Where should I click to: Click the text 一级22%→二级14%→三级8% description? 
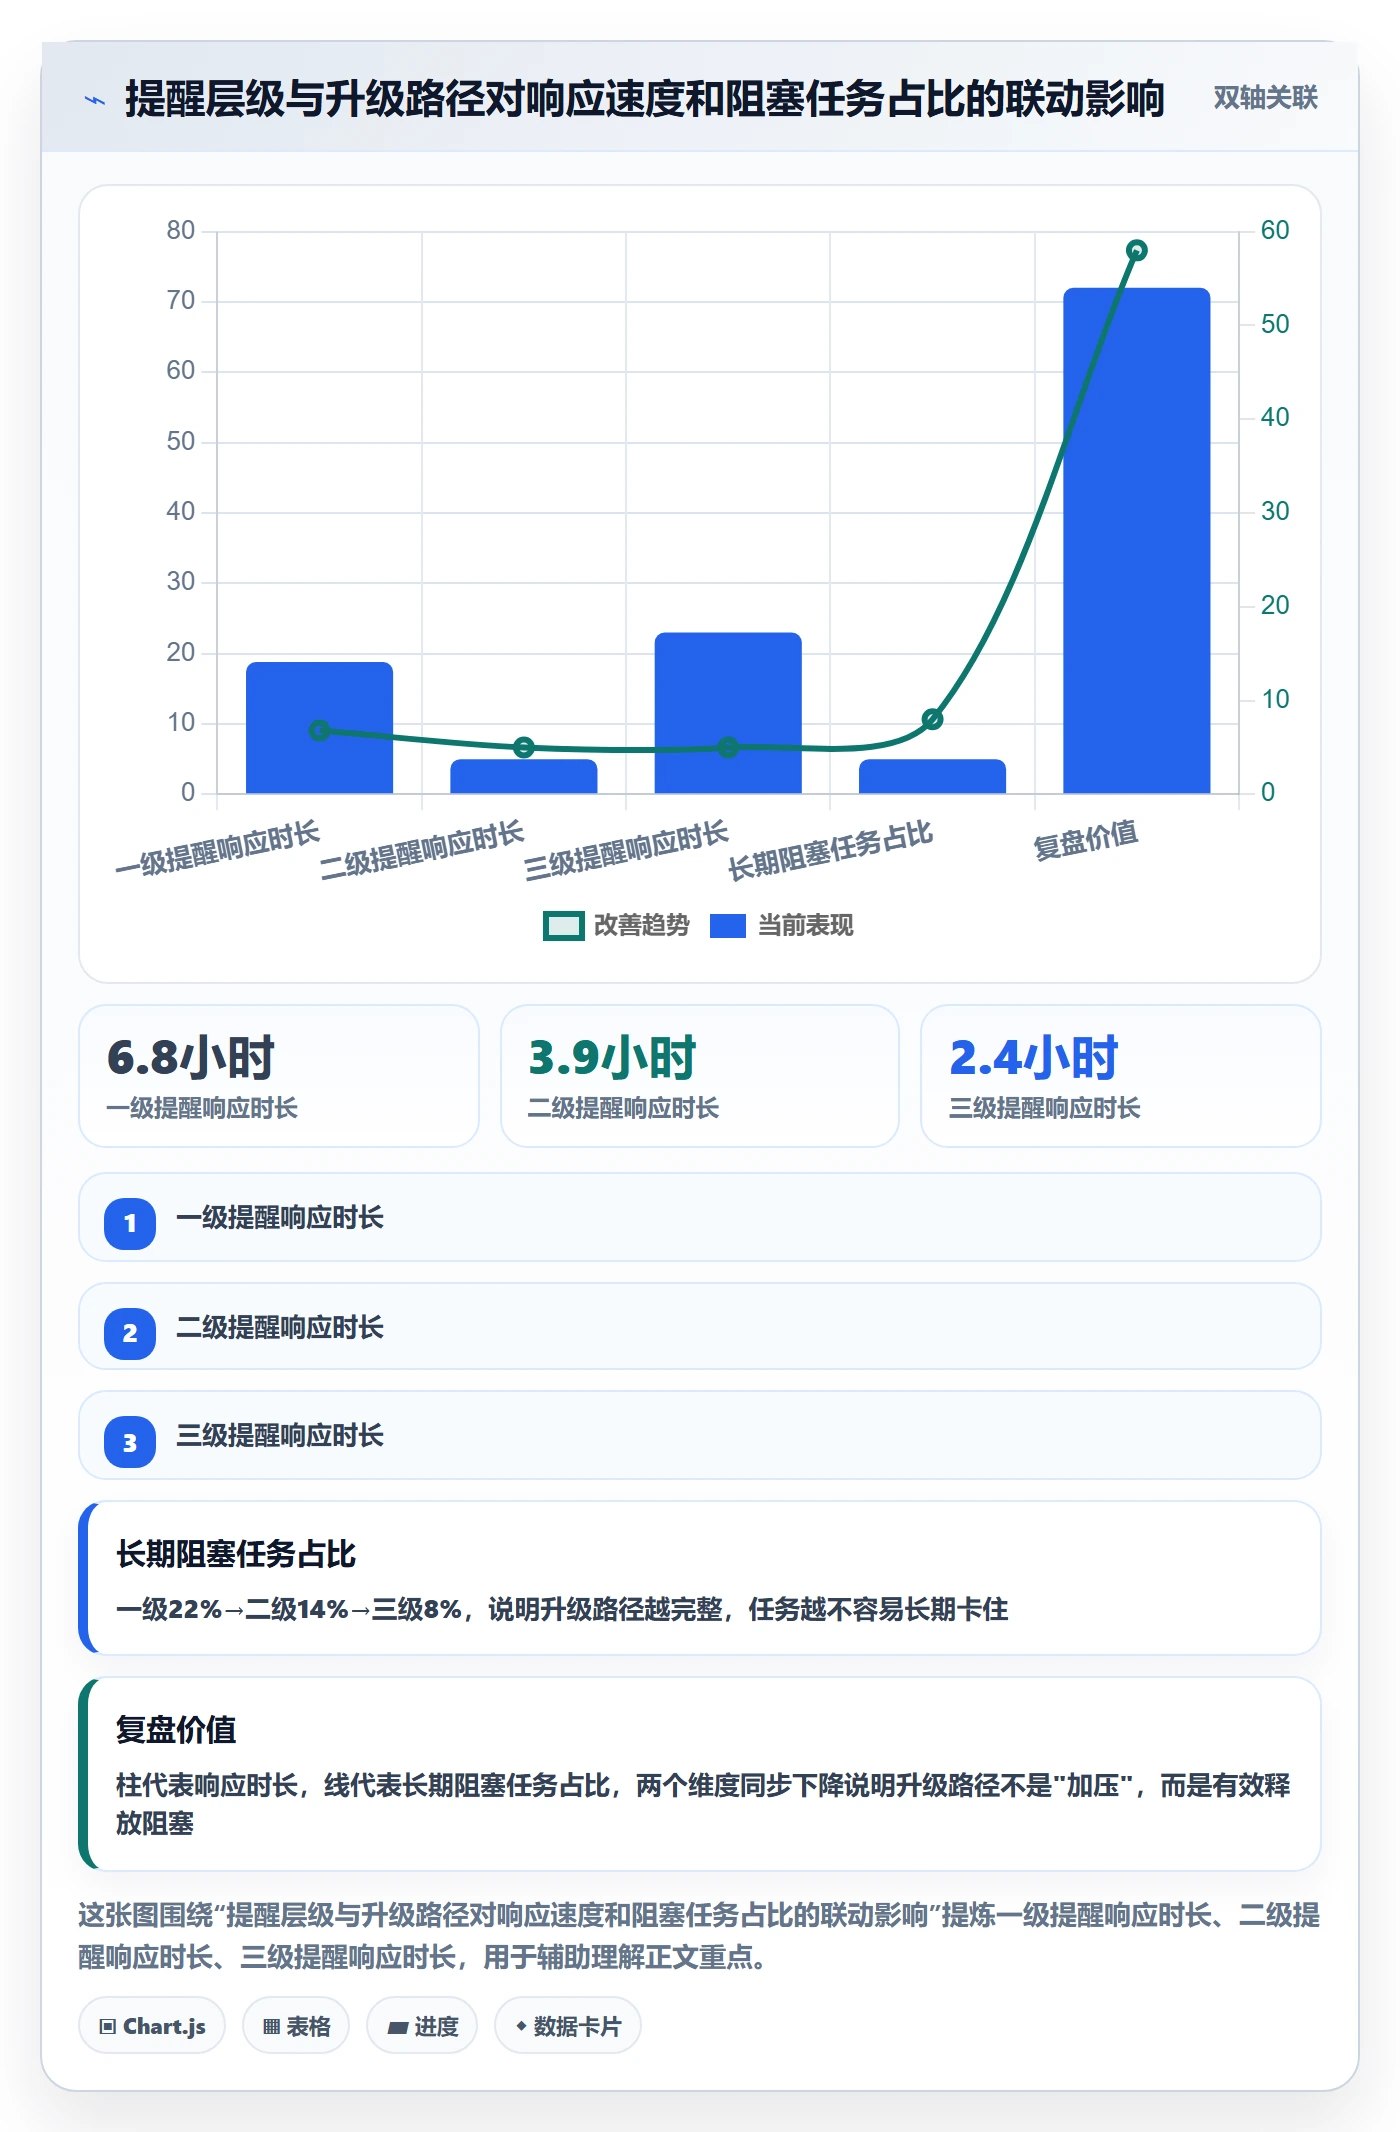coord(562,1610)
